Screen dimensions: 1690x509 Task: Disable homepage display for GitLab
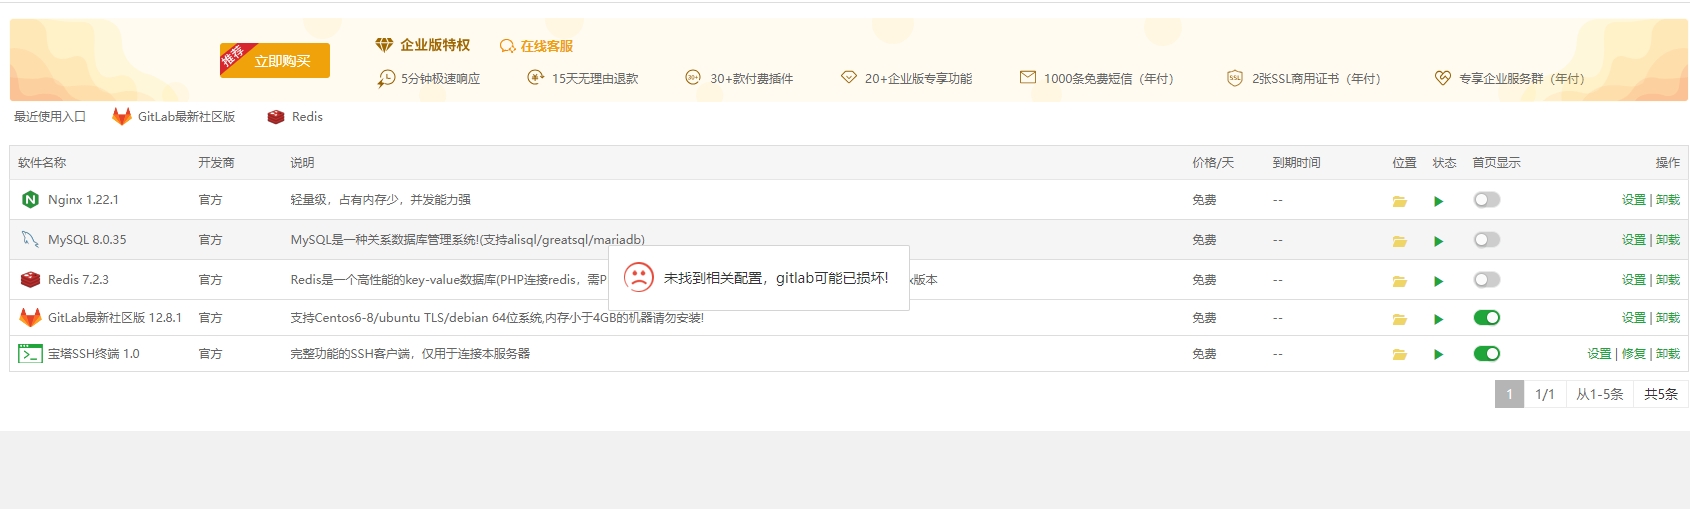[1487, 318]
